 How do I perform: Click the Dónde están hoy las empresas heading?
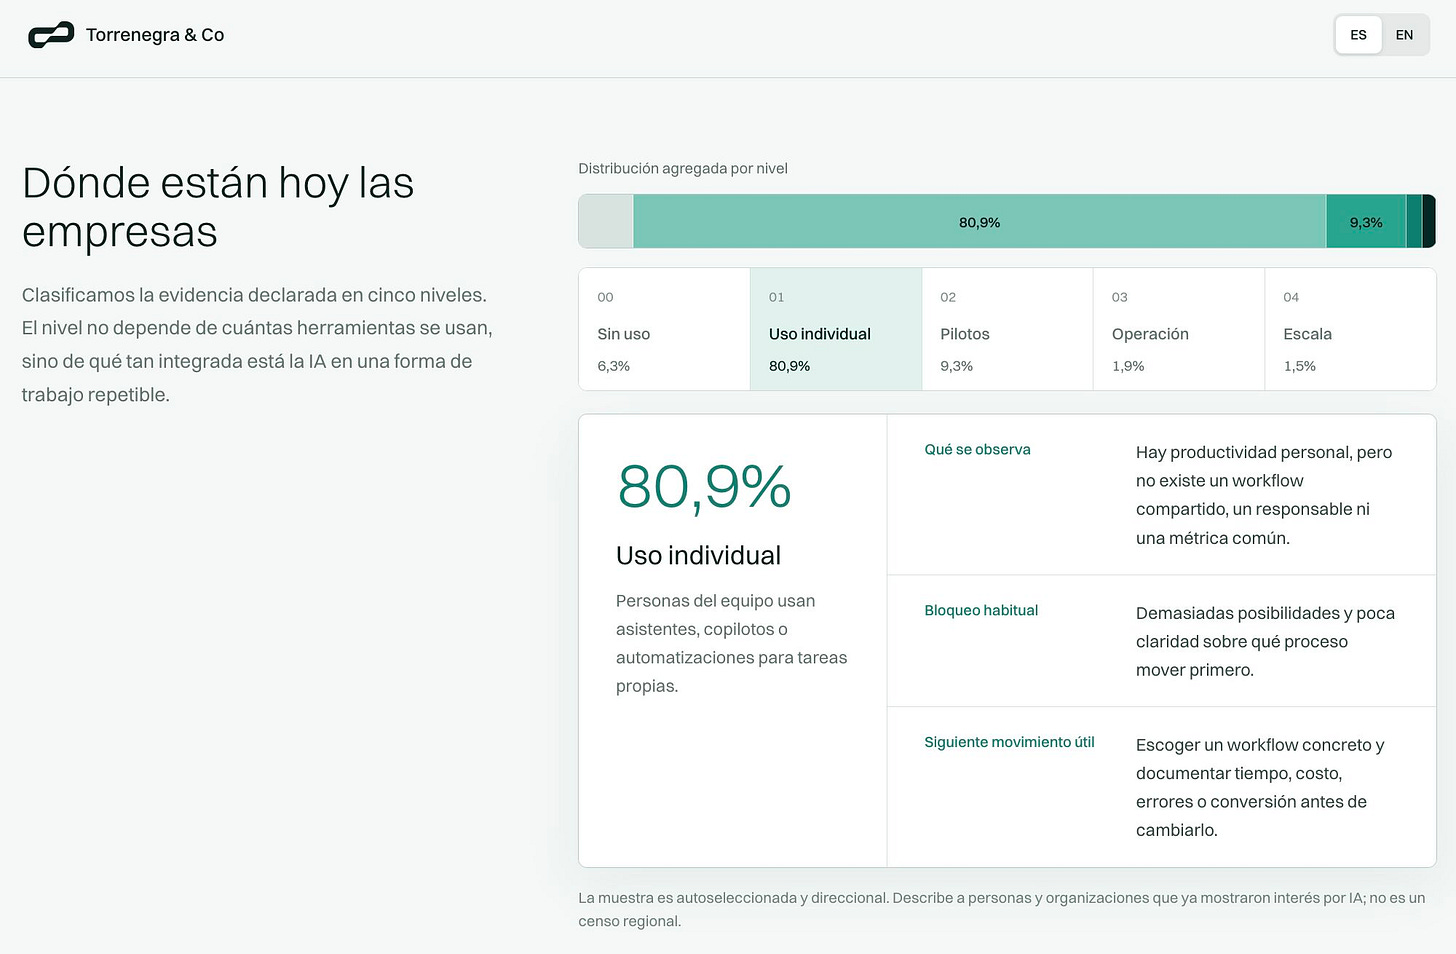pos(218,207)
